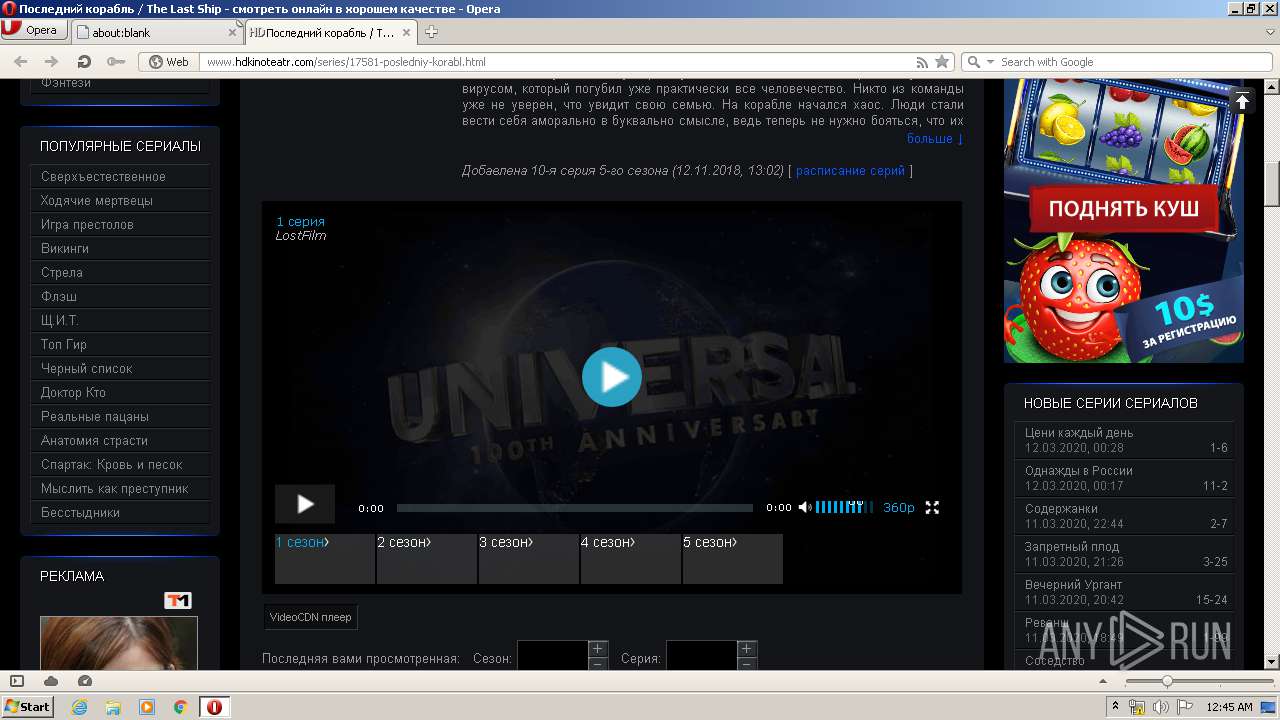Expand the 1 сезон episode list
Screen dimensions: 1280x720
[x=325, y=559]
